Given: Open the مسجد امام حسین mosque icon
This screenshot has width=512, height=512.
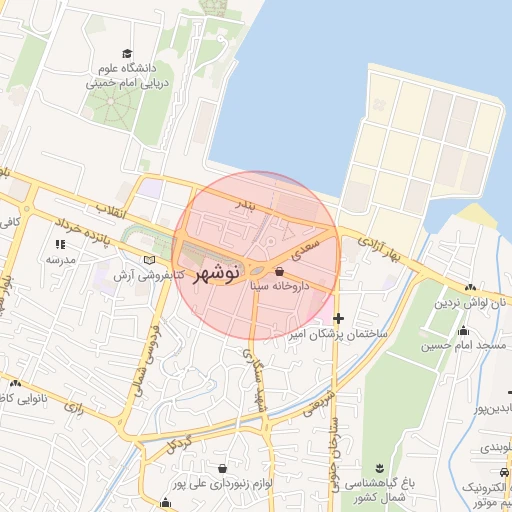Looking at the screenshot, I should pos(463,331).
